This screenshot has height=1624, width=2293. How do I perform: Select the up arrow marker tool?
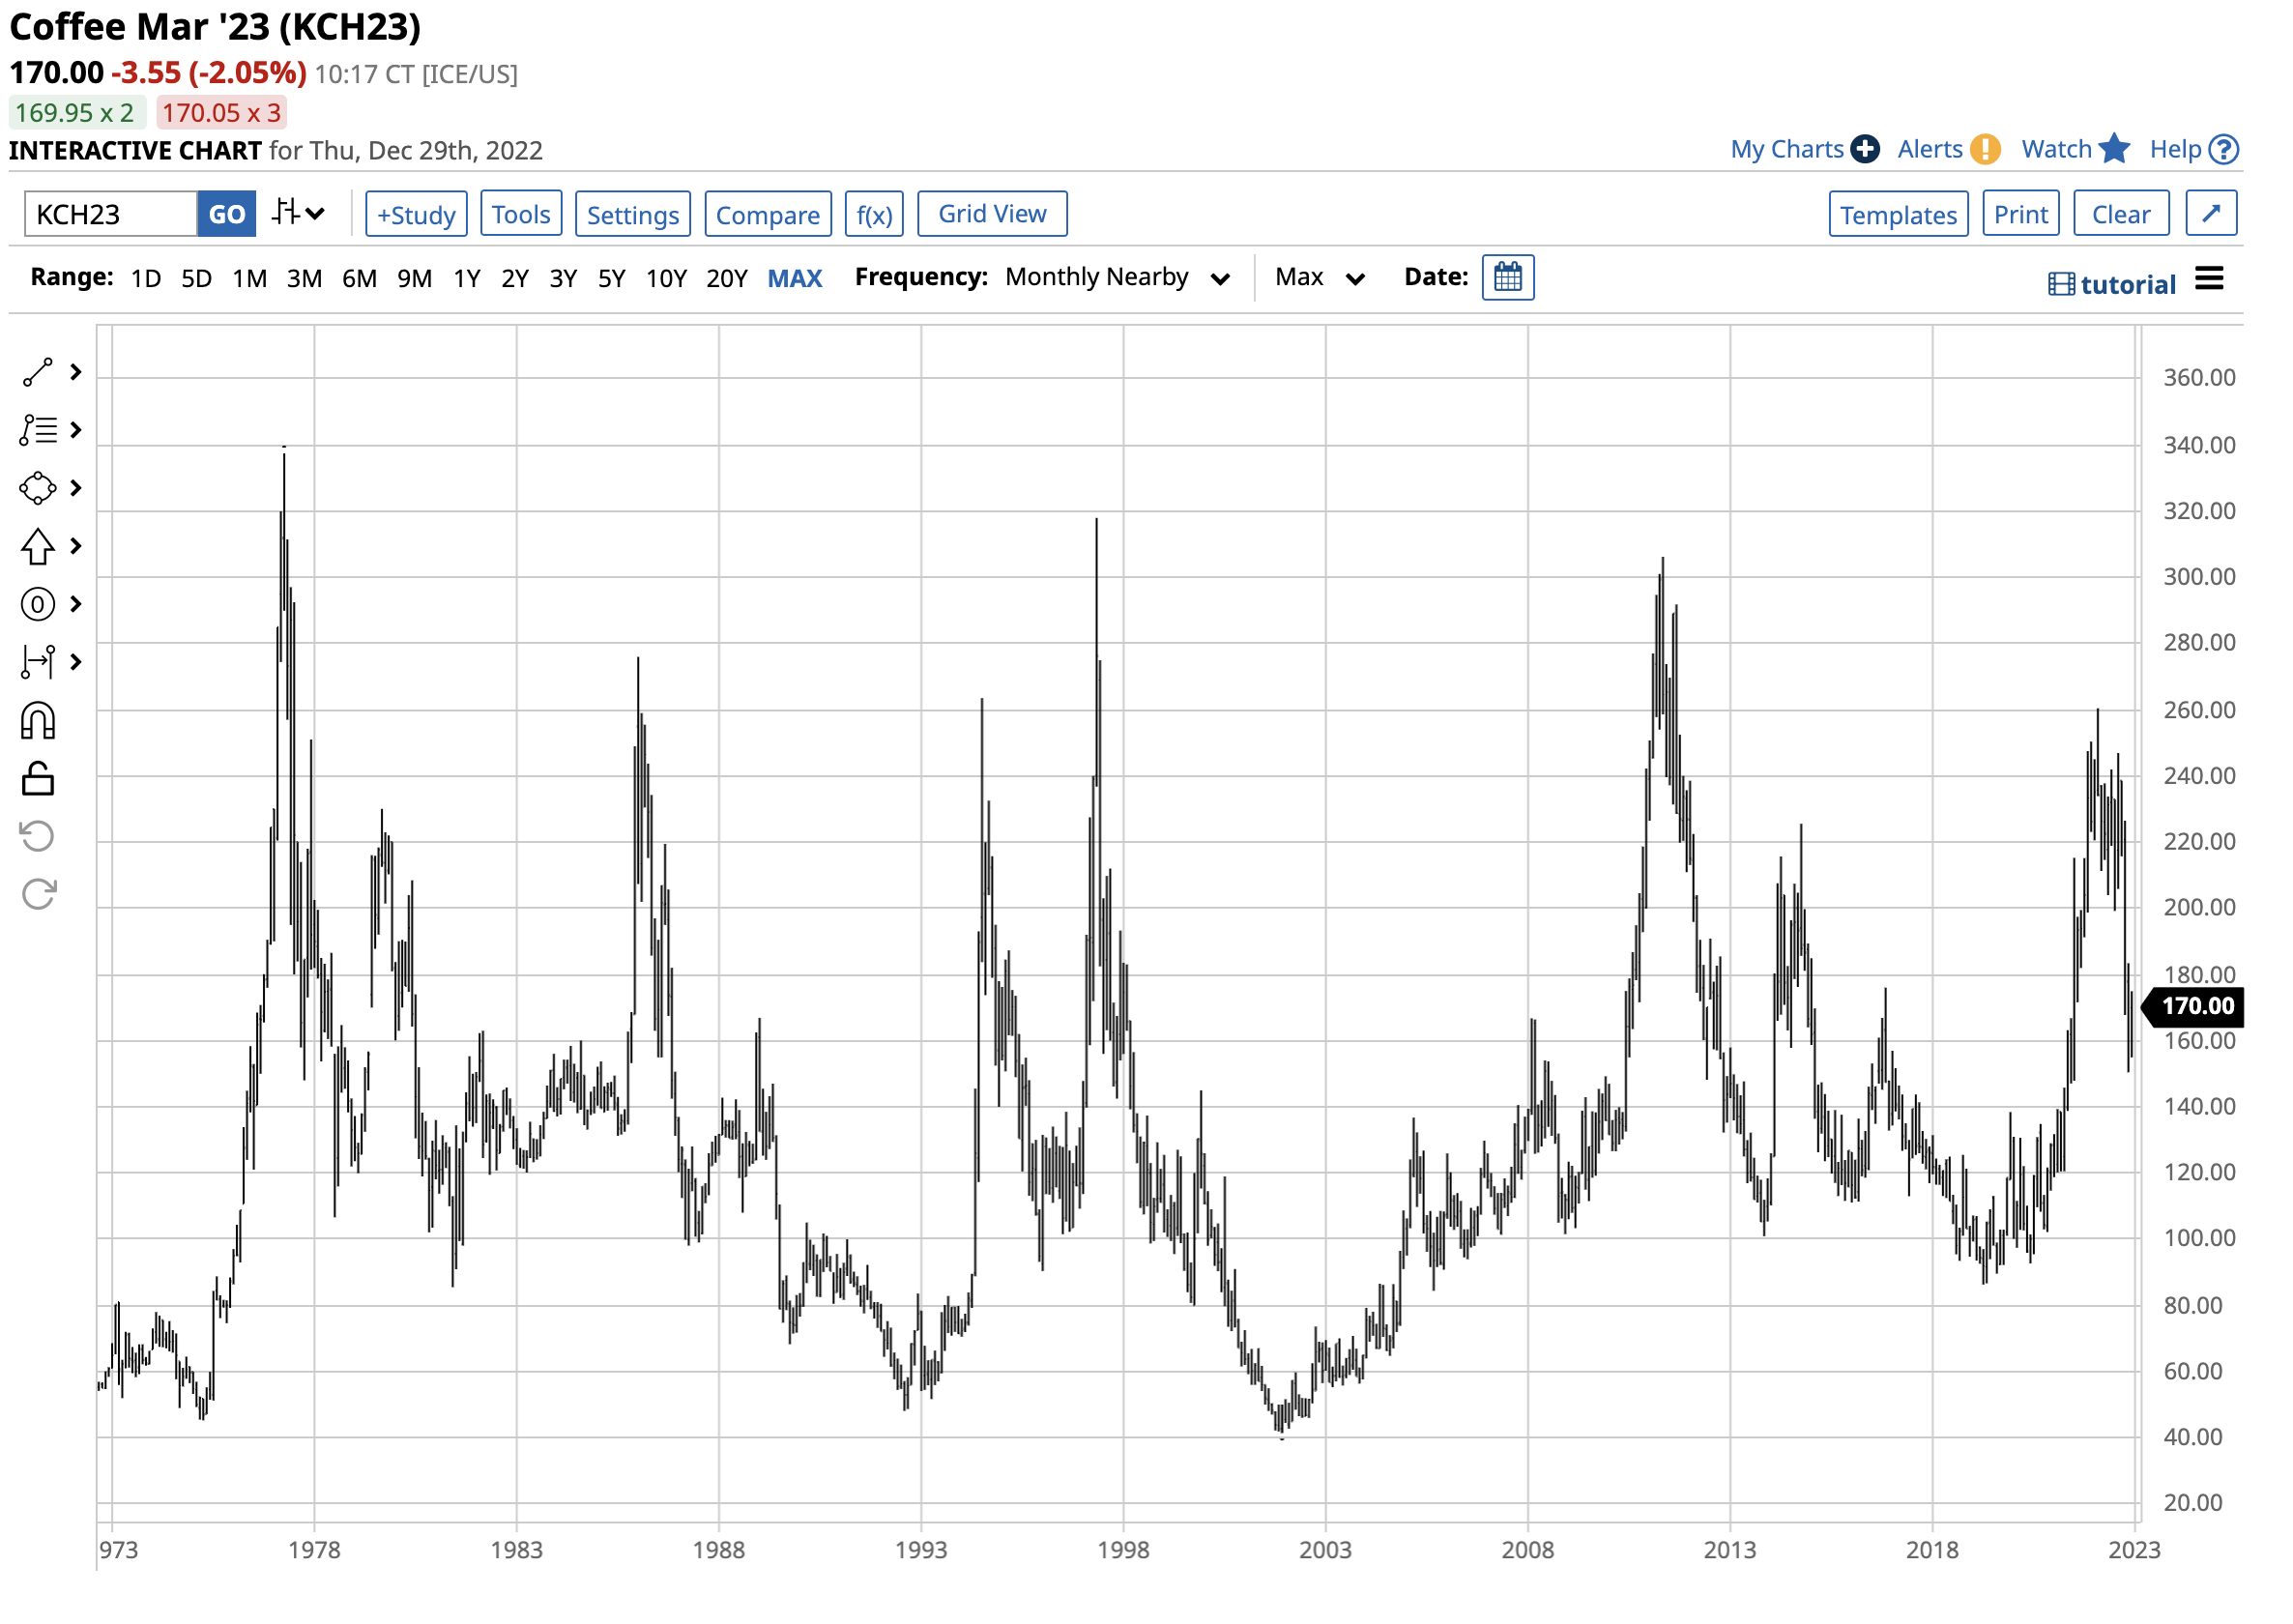click(x=38, y=547)
